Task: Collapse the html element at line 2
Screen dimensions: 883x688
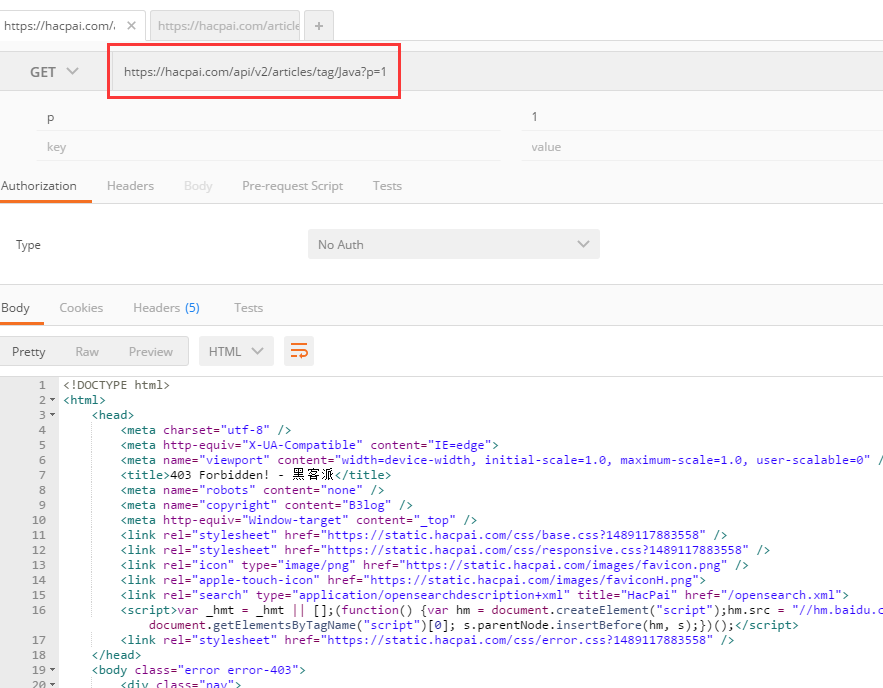Action: [52, 400]
